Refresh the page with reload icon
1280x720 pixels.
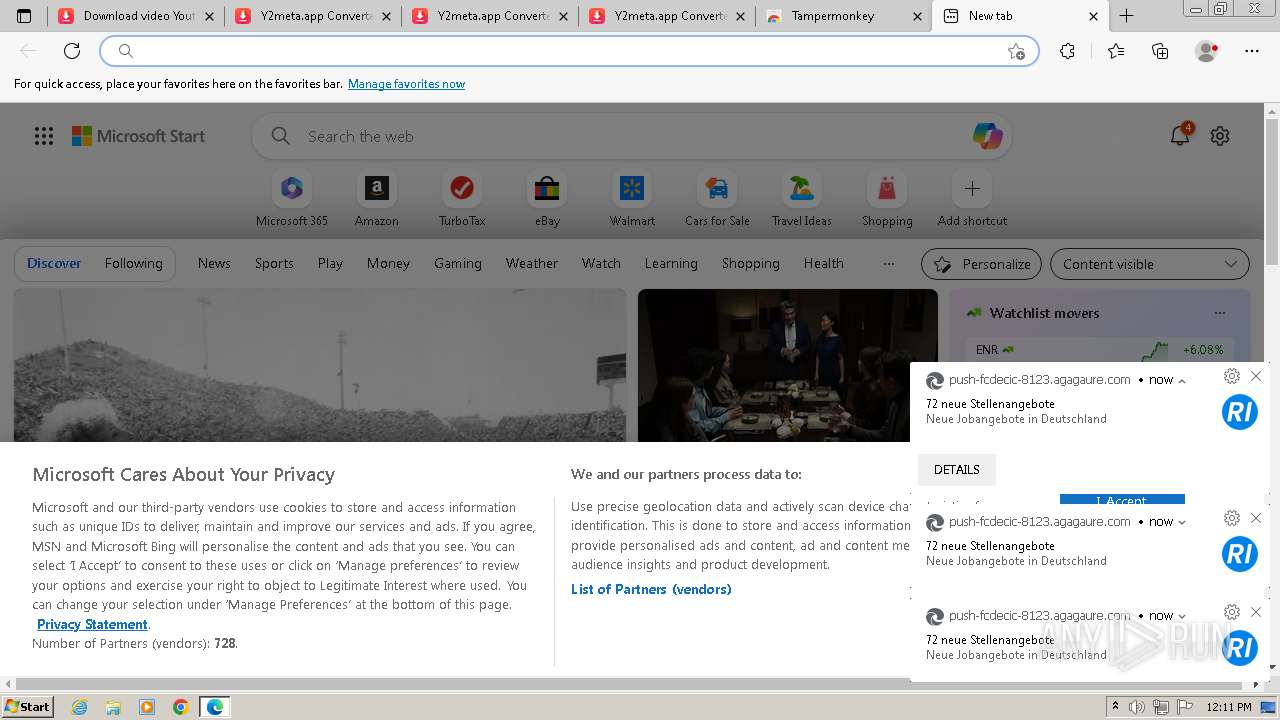72,51
